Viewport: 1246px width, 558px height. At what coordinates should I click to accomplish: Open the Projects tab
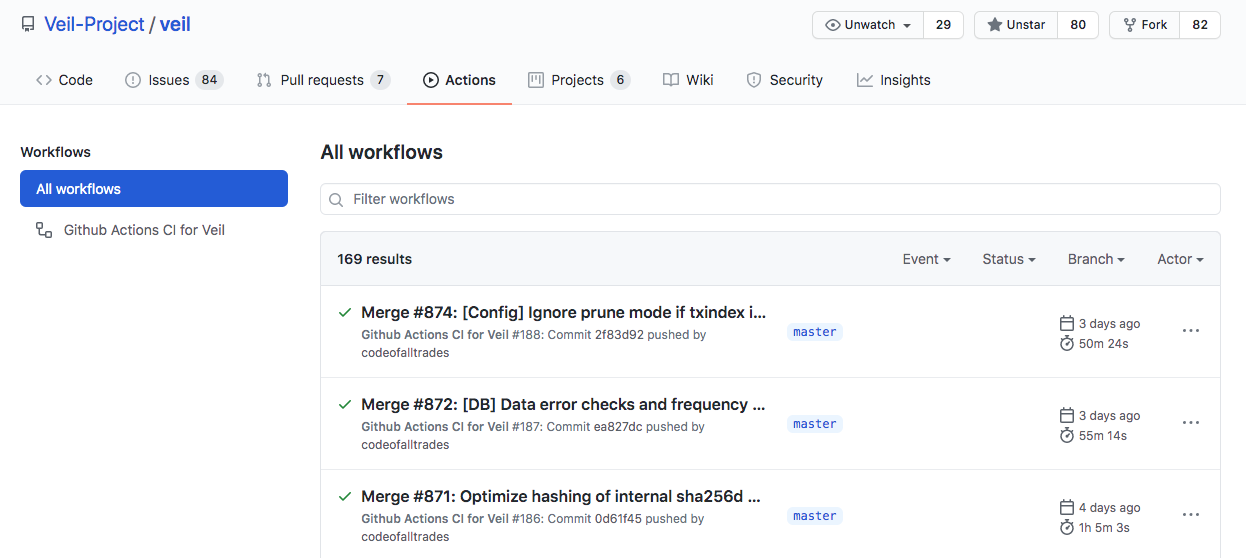579,80
